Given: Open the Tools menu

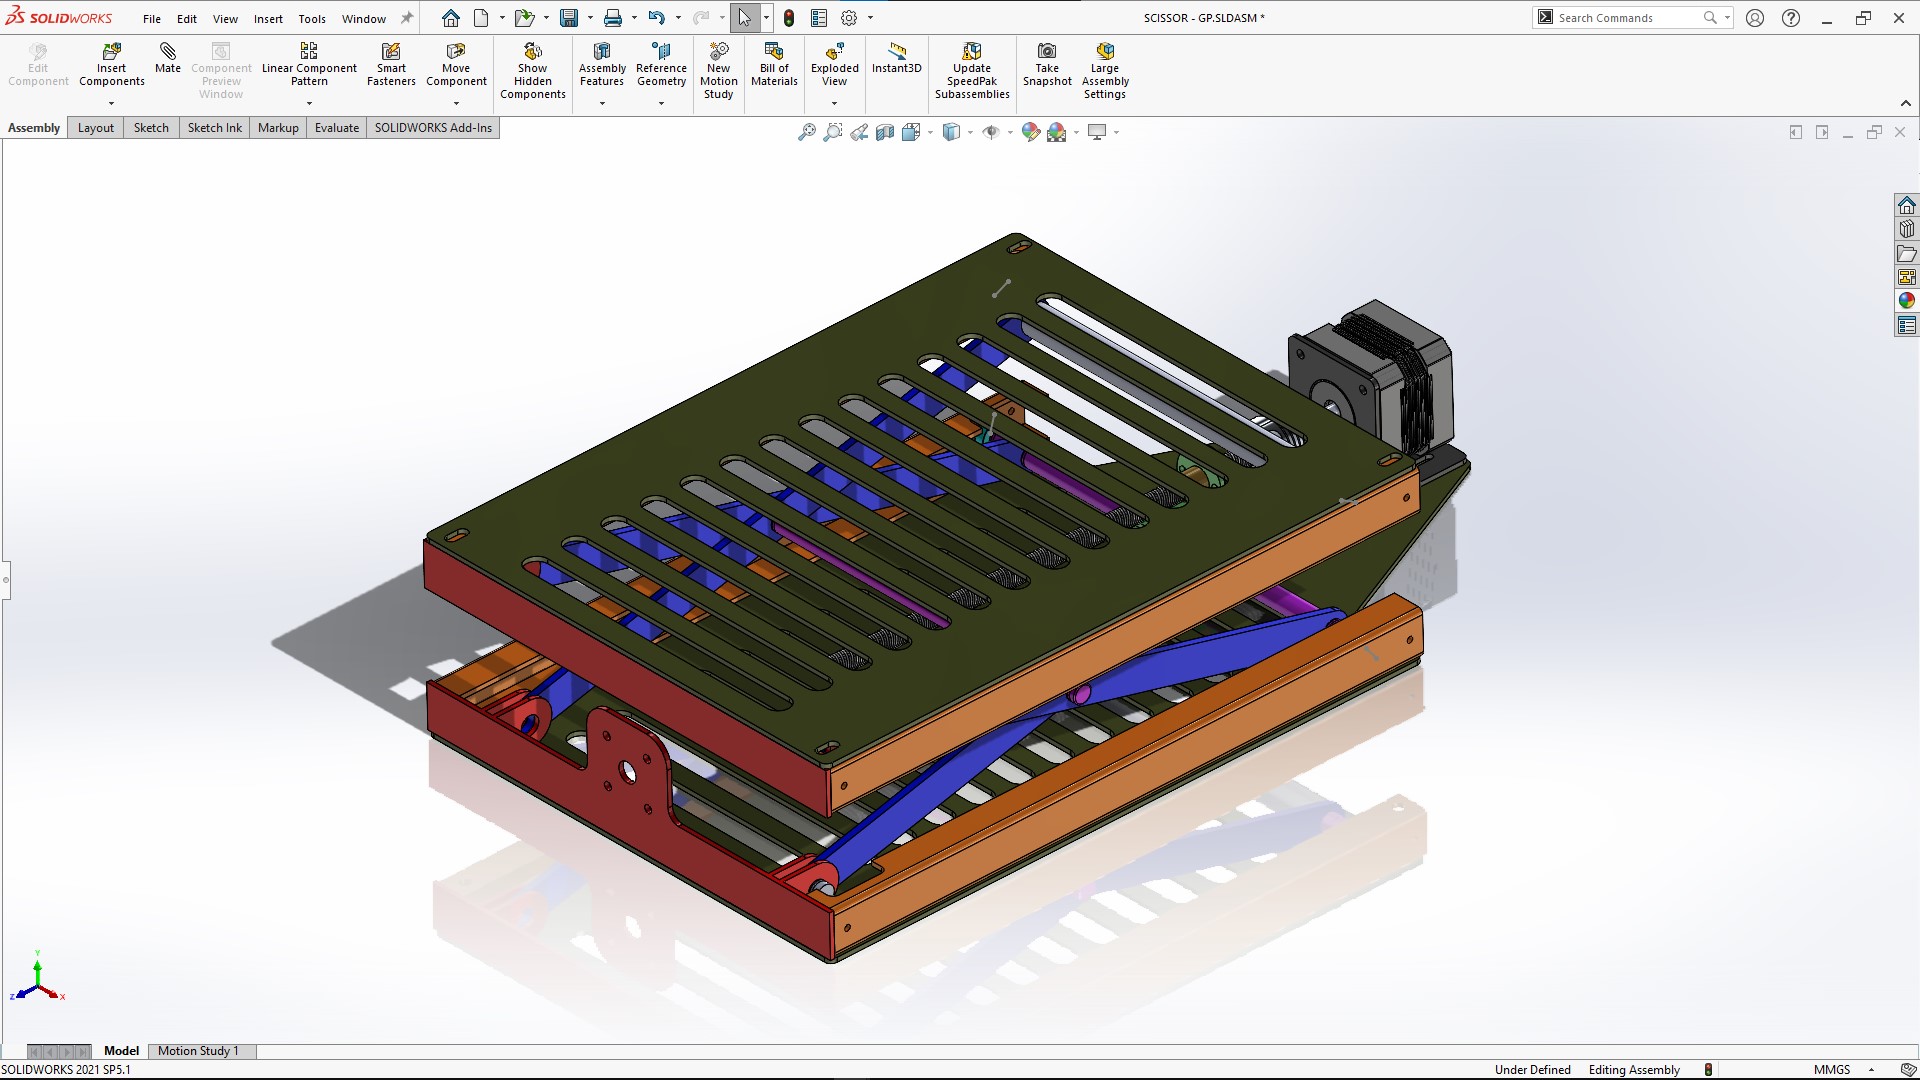Looking at the screenshot, I should click(x=312, y=18).
